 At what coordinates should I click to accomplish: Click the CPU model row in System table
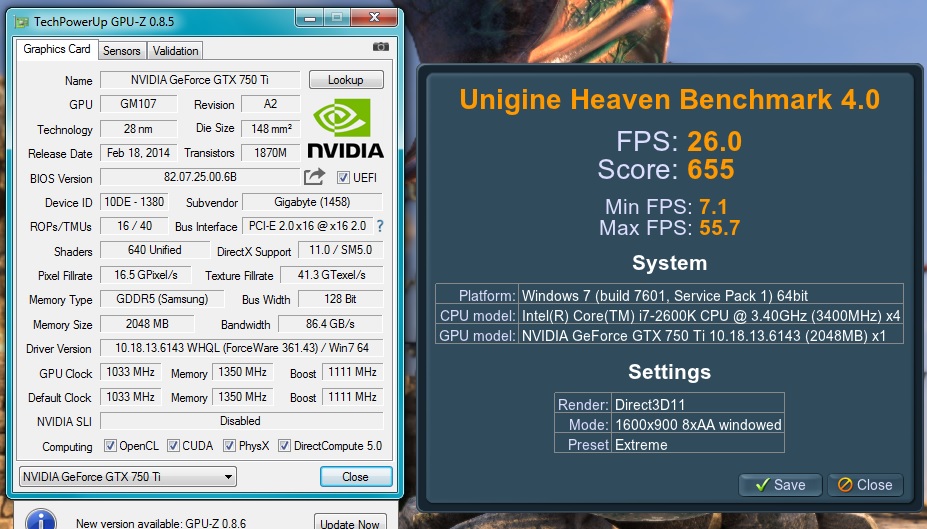point(669,316)
